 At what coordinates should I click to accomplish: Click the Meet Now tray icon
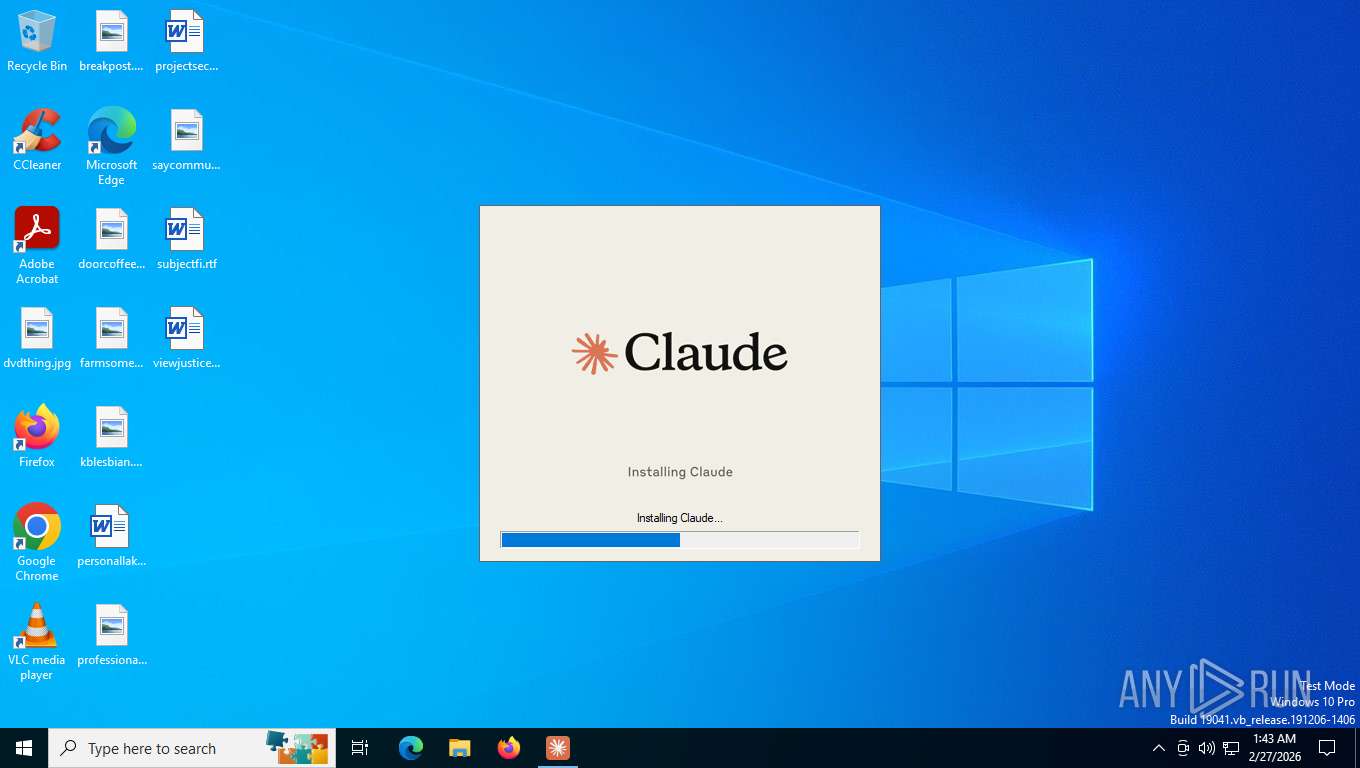pyautogui.click(x=1183, y=748)
